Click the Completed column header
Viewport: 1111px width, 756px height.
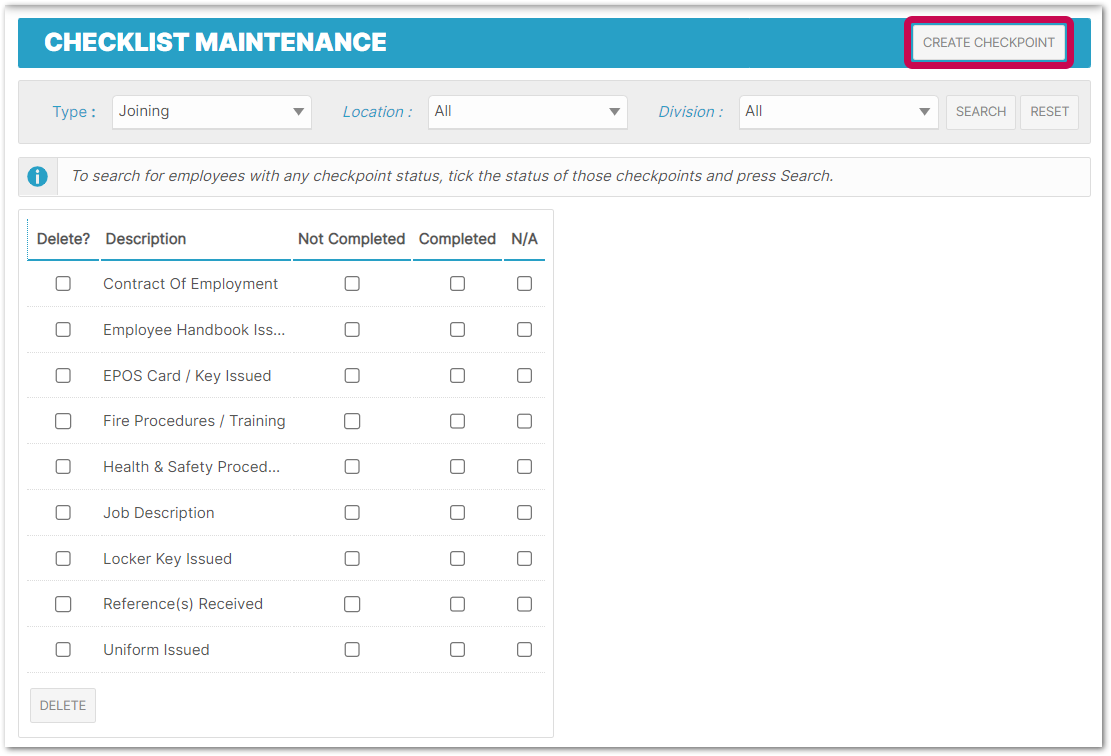click(x=457, y=239)
